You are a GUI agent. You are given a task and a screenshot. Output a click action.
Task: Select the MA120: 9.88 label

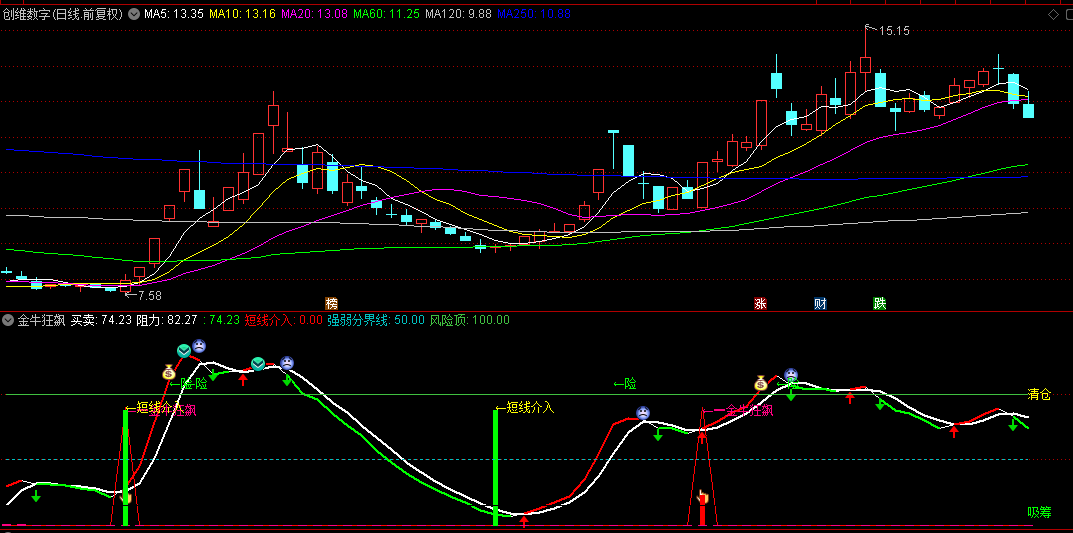pyautogui.click(x=458, y=14)
